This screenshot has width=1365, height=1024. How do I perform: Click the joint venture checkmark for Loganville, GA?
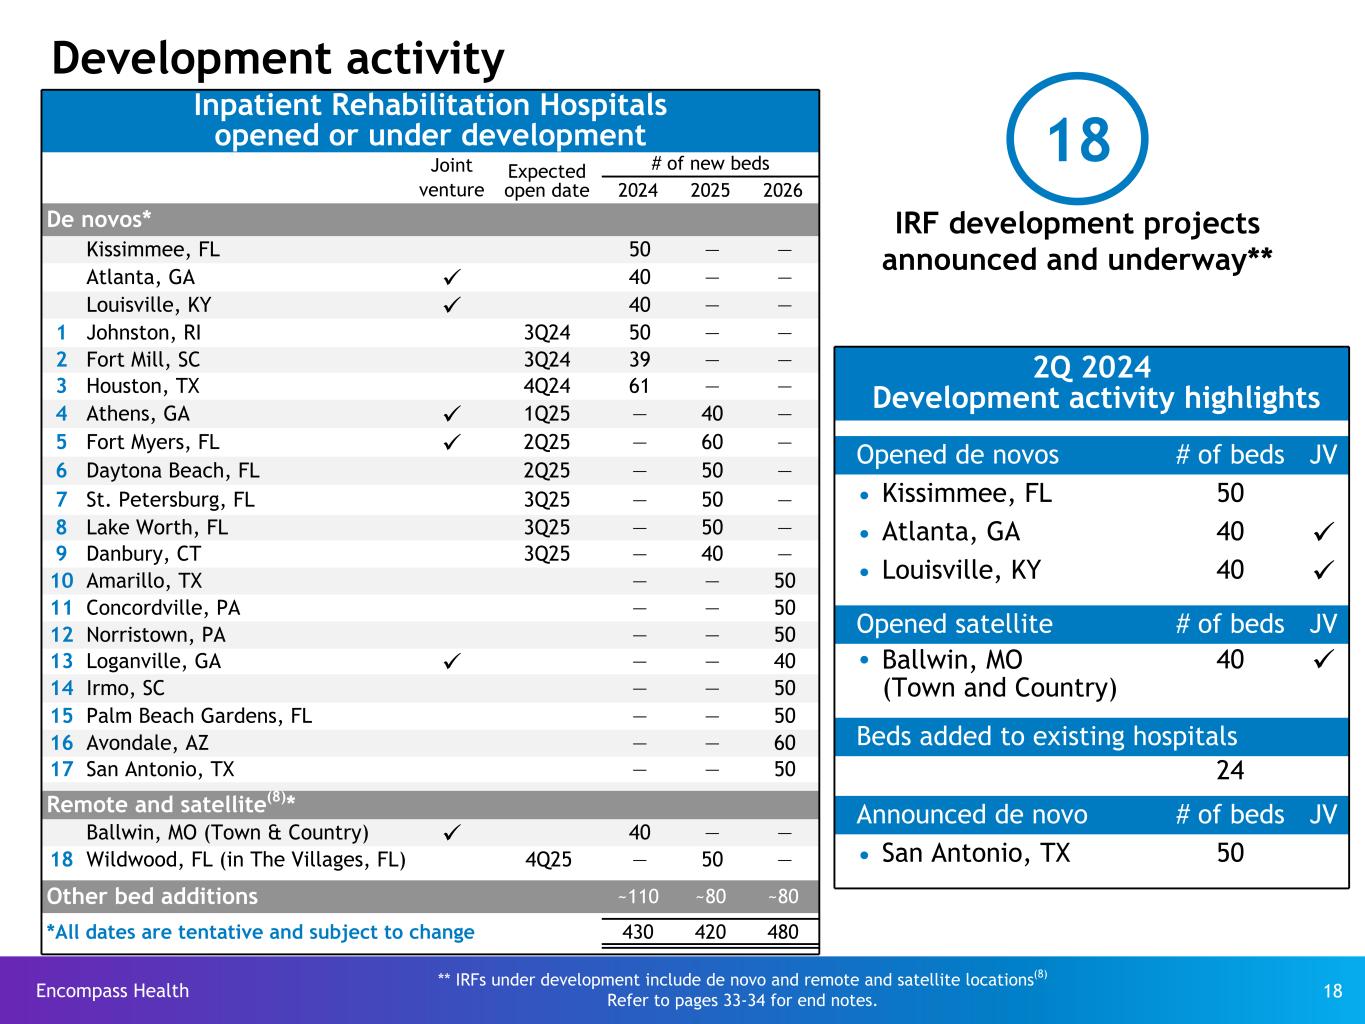pos(451,661)
